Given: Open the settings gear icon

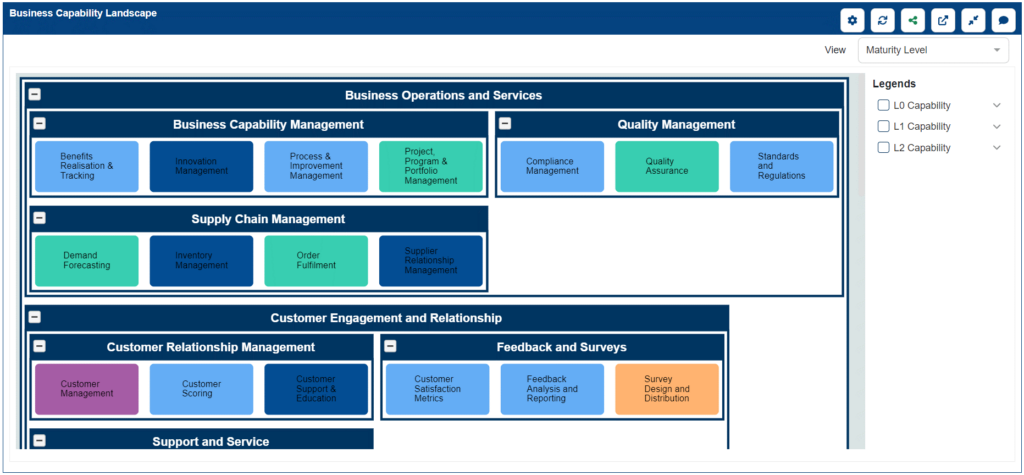Looking at the screenshot, I should 852,20.
